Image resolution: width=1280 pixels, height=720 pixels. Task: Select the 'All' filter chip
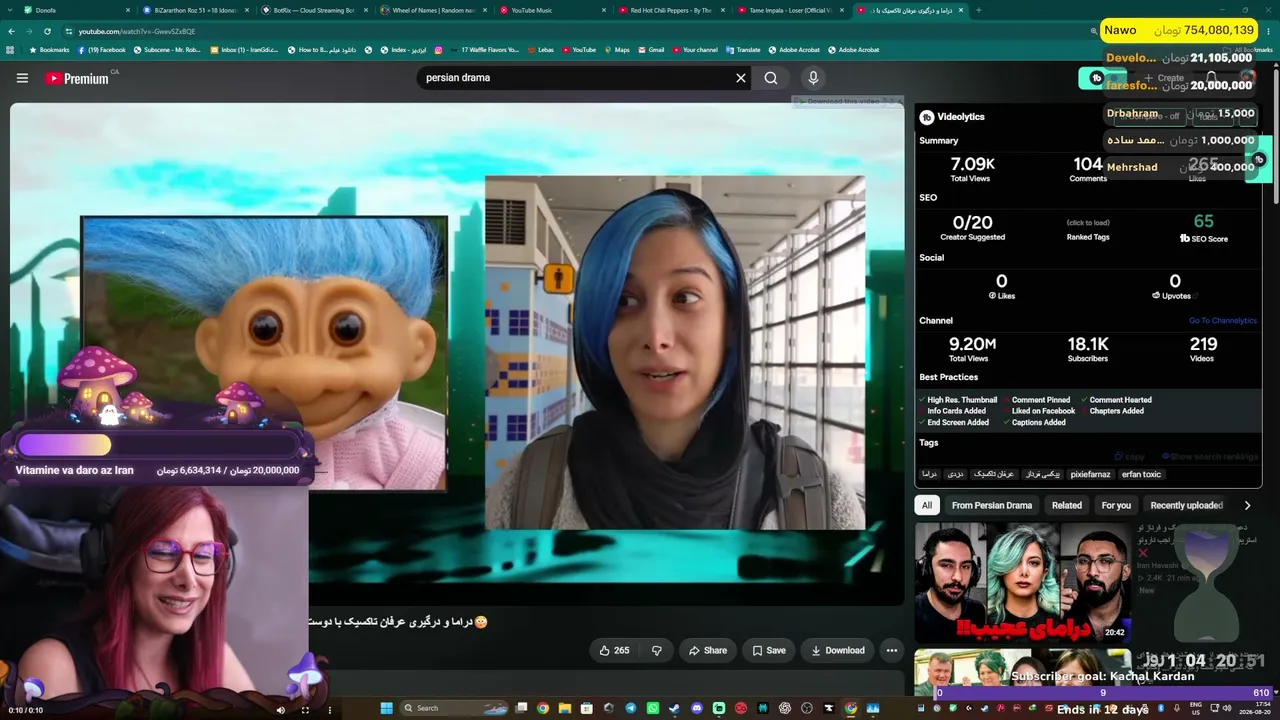point(927,505)
